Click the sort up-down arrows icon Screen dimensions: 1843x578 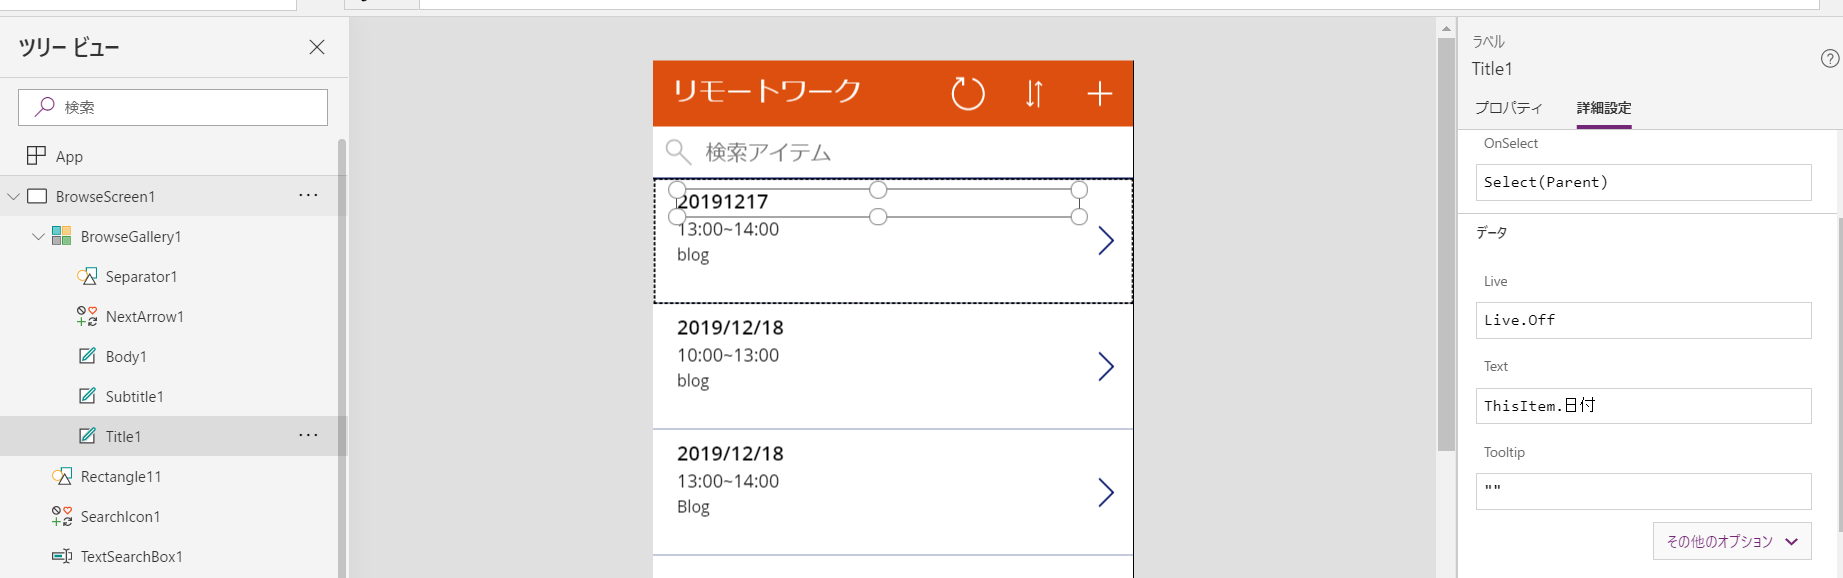[x=1034, y=94]
